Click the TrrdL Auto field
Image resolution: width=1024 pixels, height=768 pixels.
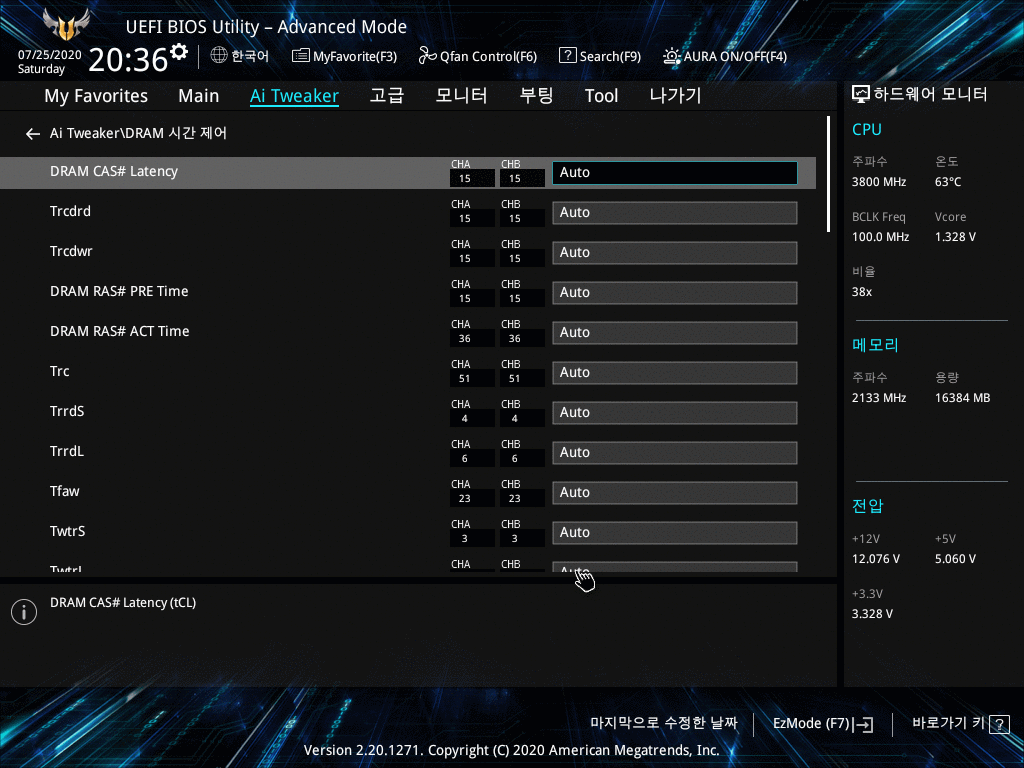(675, 453)
